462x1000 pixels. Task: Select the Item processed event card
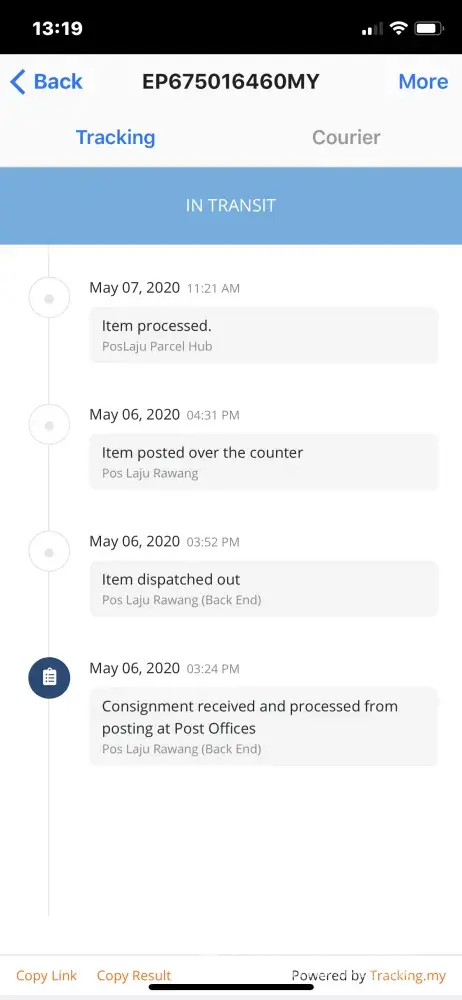(264, 335)
